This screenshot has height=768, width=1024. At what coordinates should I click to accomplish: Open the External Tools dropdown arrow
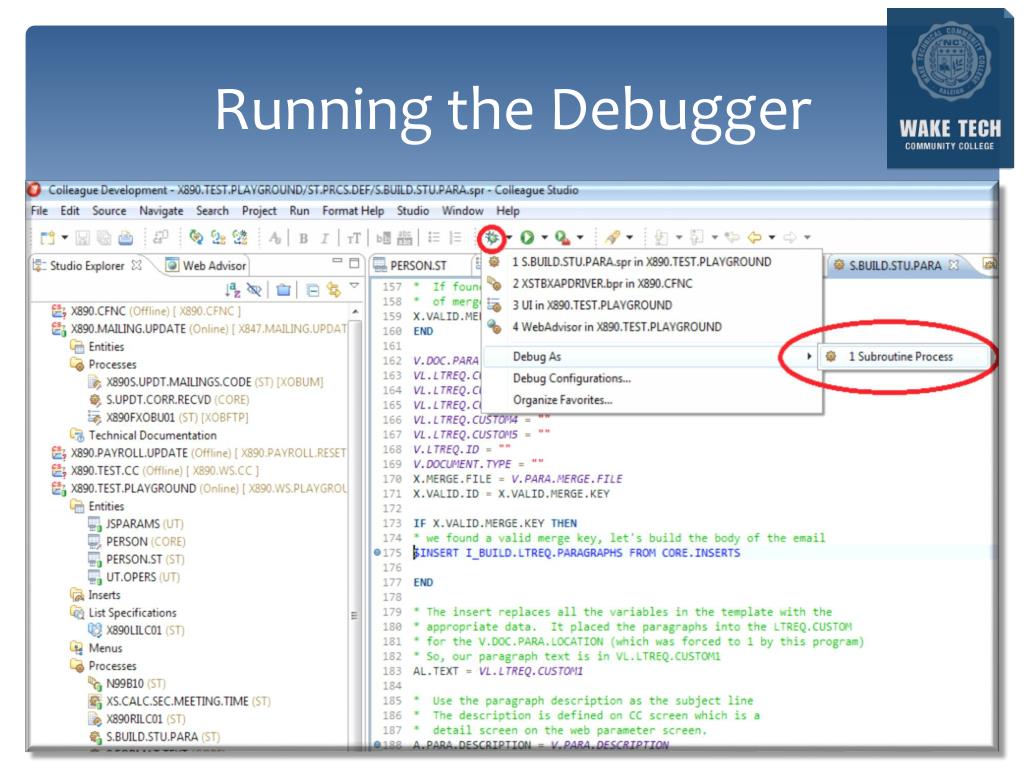[x=580, y=238]
